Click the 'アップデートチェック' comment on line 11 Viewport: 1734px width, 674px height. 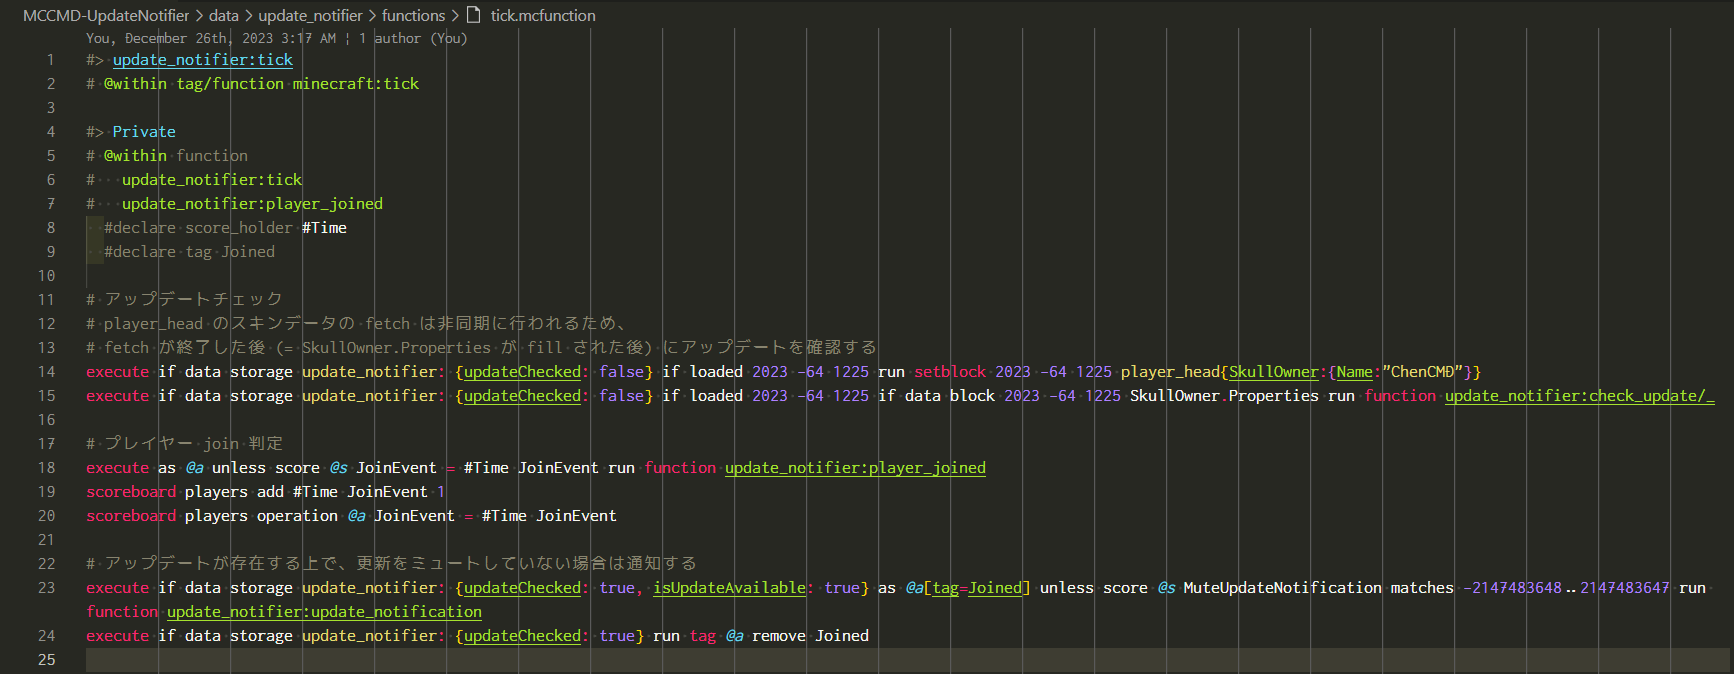193,300
